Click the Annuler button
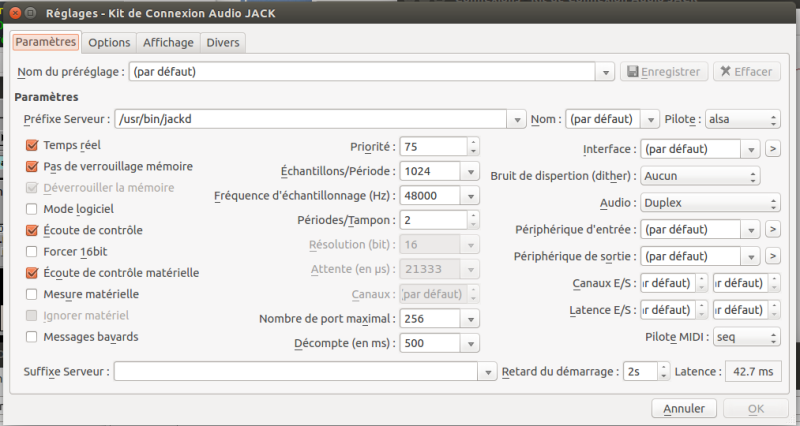Screen dimensions: 800x426 point(684,409)
